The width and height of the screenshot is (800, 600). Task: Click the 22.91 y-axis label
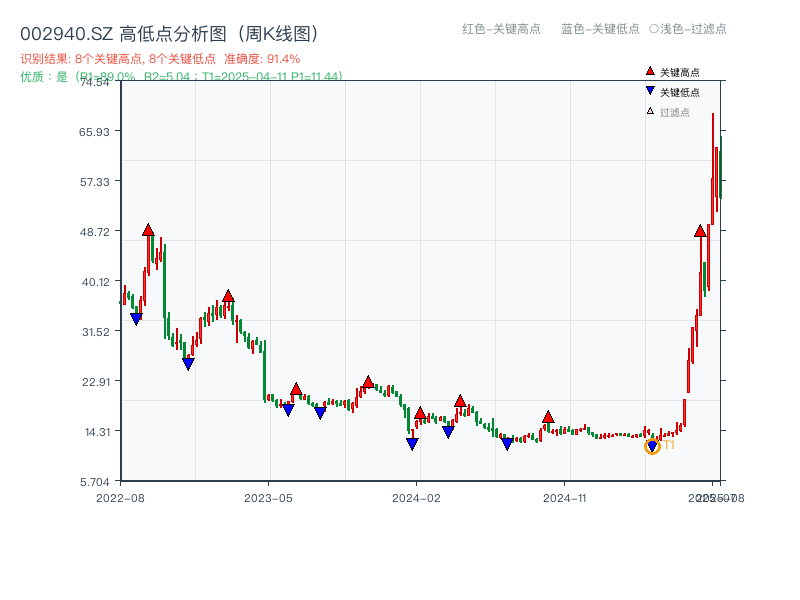point(95,382)
